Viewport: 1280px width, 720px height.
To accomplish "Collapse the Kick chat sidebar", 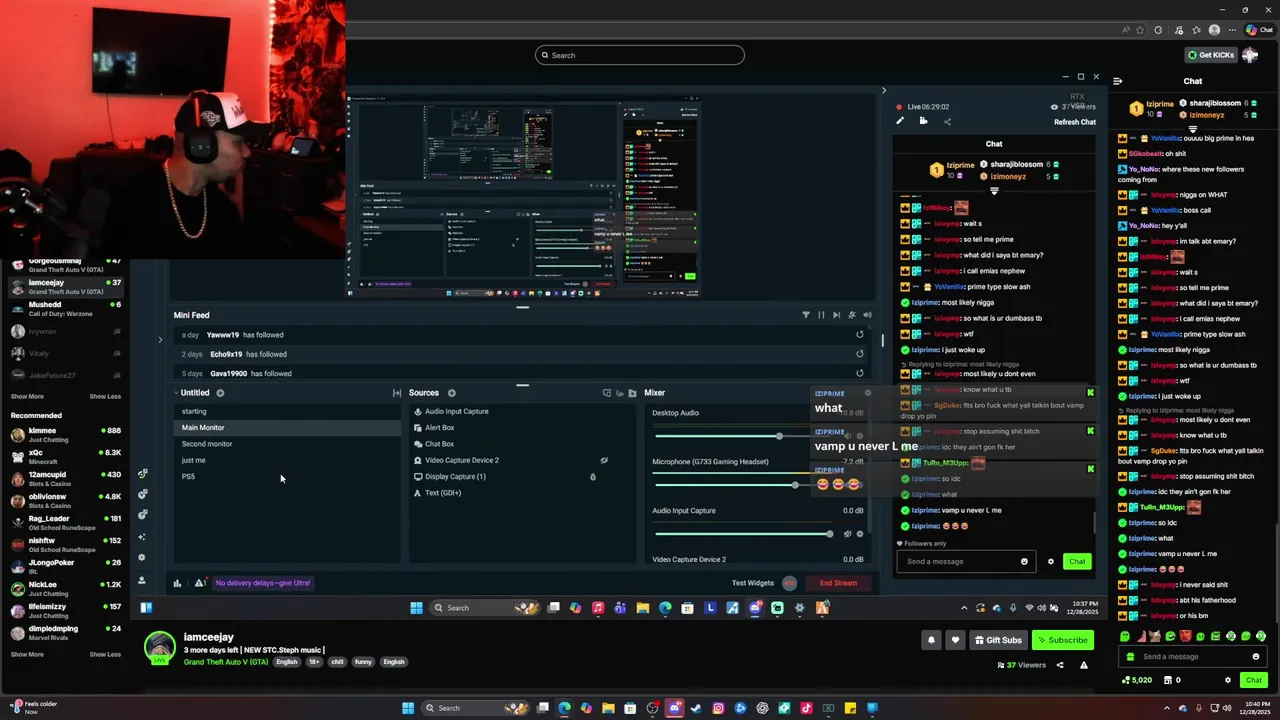I will 1117,81.
